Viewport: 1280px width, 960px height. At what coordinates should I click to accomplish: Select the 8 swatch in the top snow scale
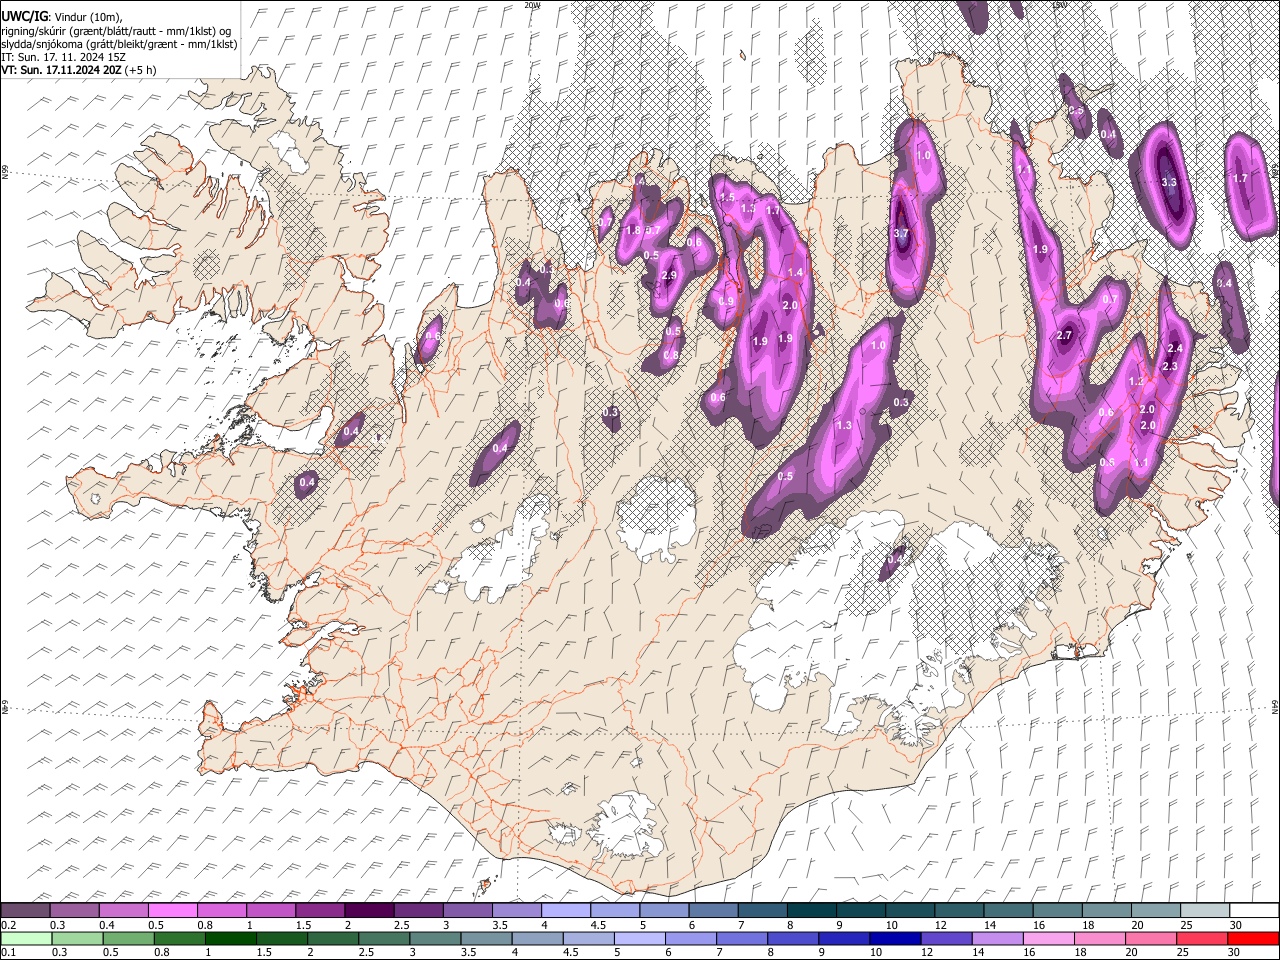[x=810, y=910]
